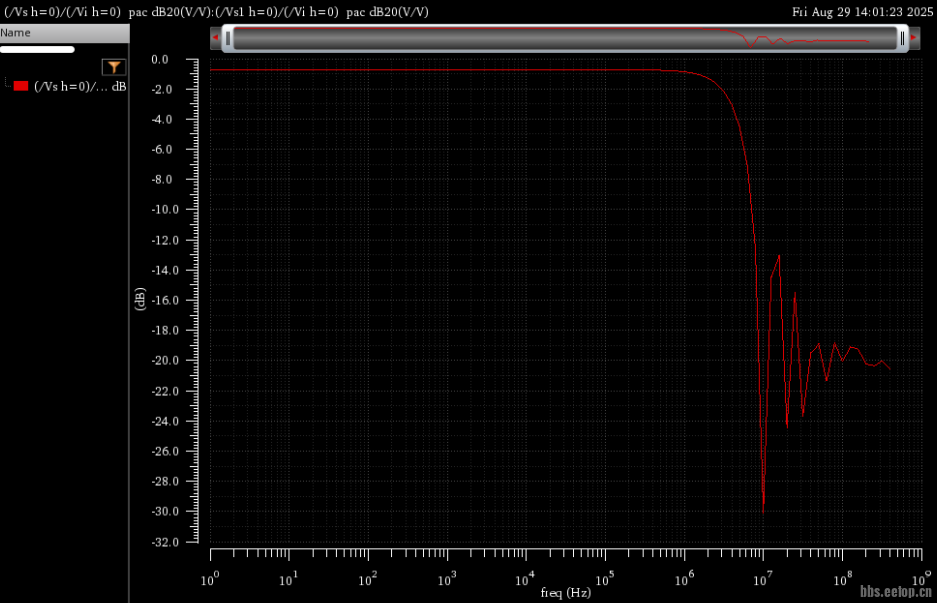Click the red trace color swatch in legend

(x=21, y=86)
